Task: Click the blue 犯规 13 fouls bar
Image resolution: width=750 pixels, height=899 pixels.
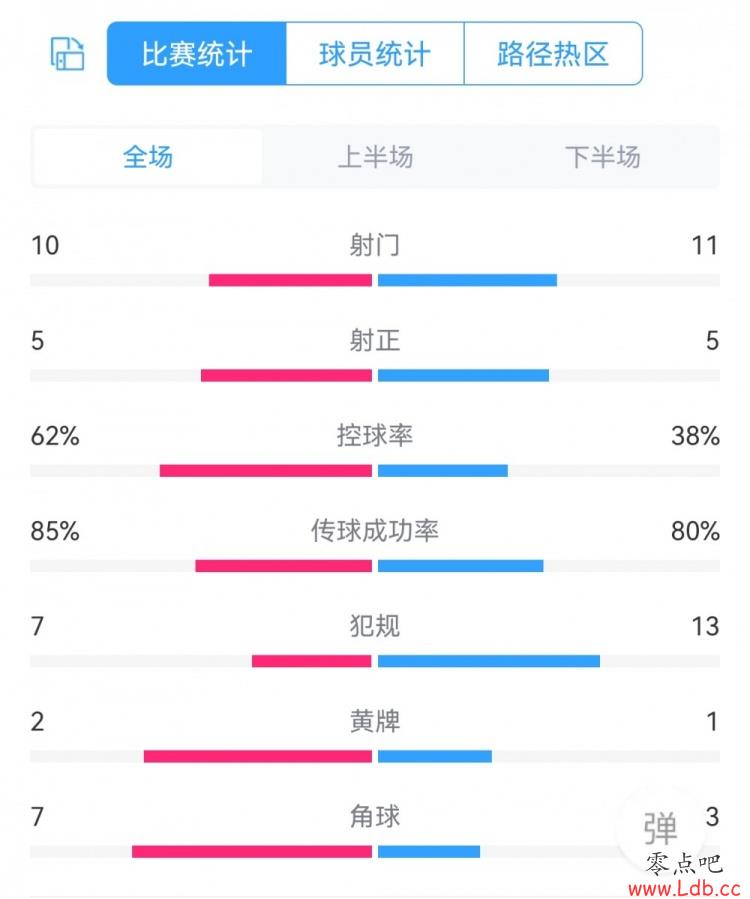Action: pos(489,661)
